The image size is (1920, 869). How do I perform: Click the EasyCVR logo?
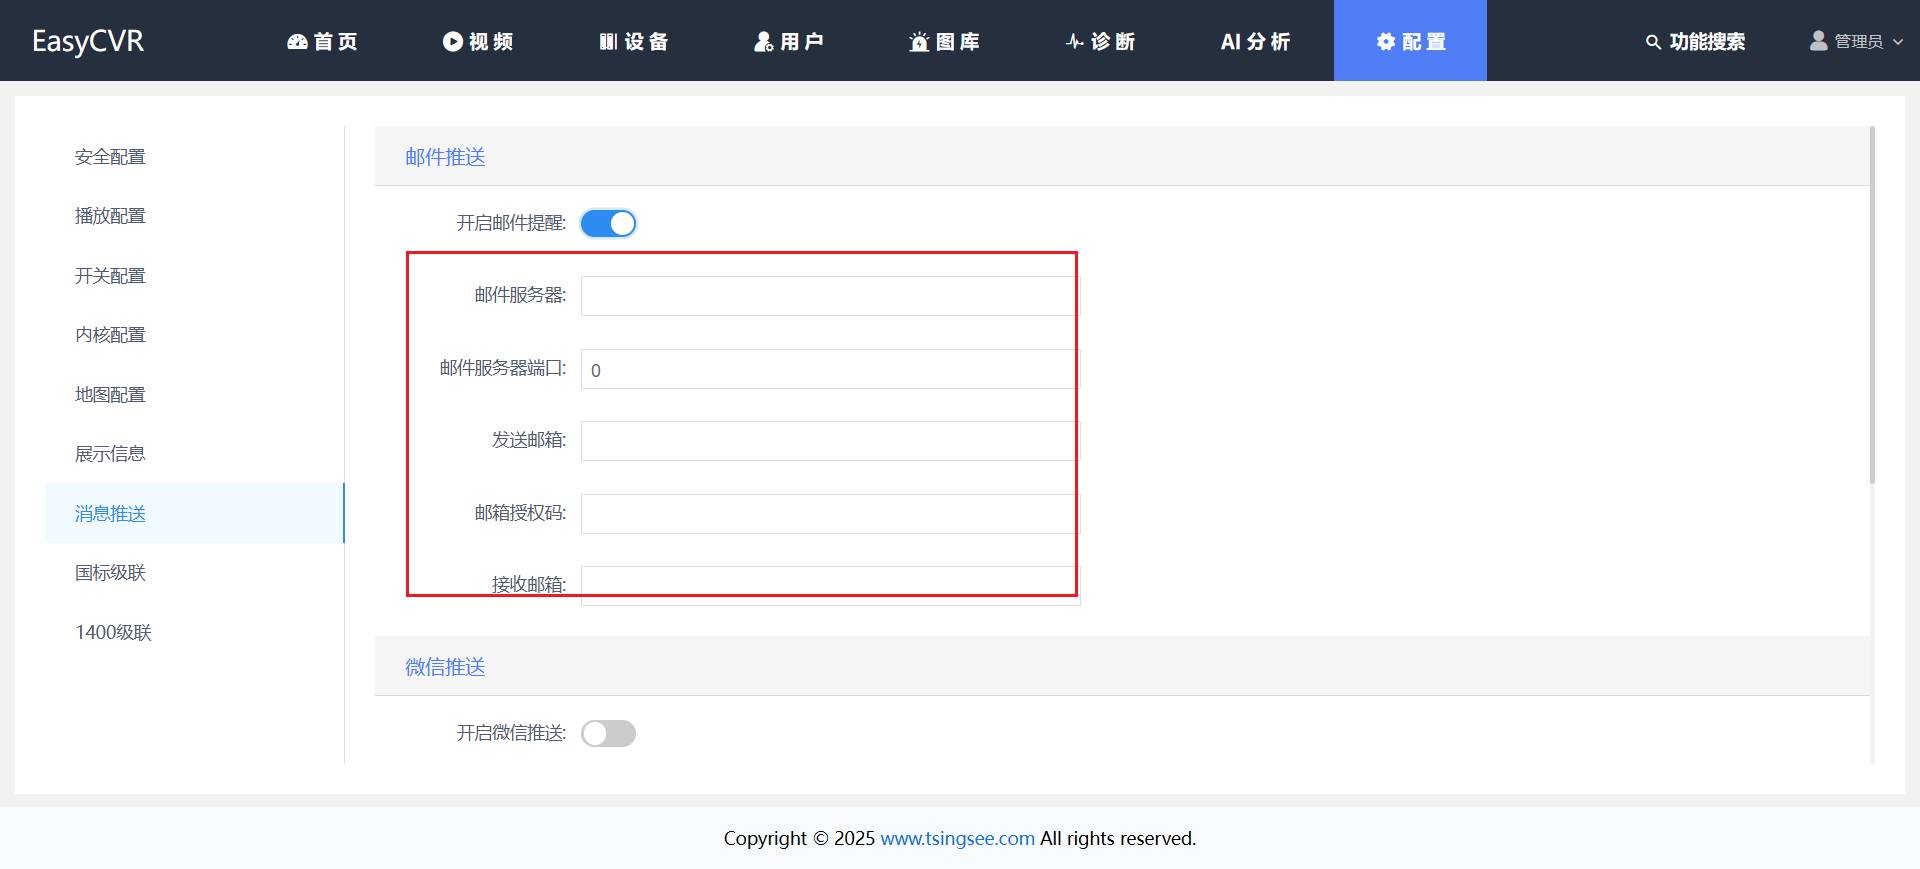click(88, 41)
